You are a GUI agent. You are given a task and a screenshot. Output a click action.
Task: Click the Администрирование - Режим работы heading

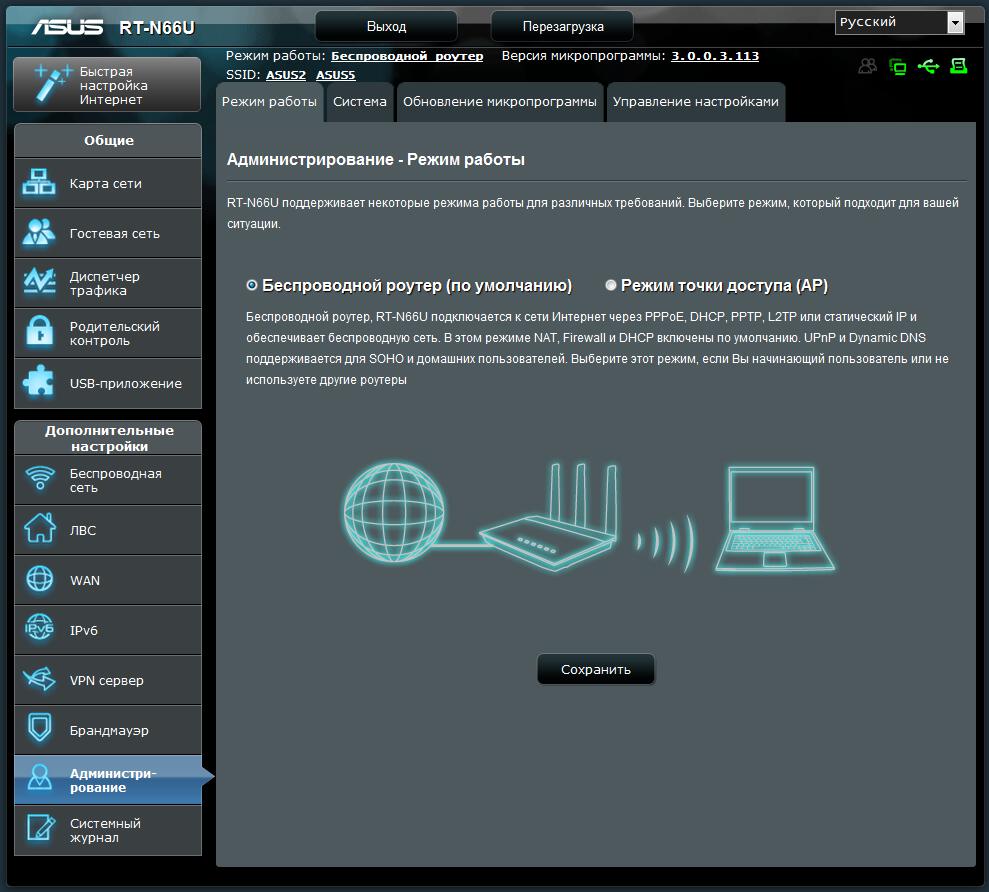coord(375,159)
